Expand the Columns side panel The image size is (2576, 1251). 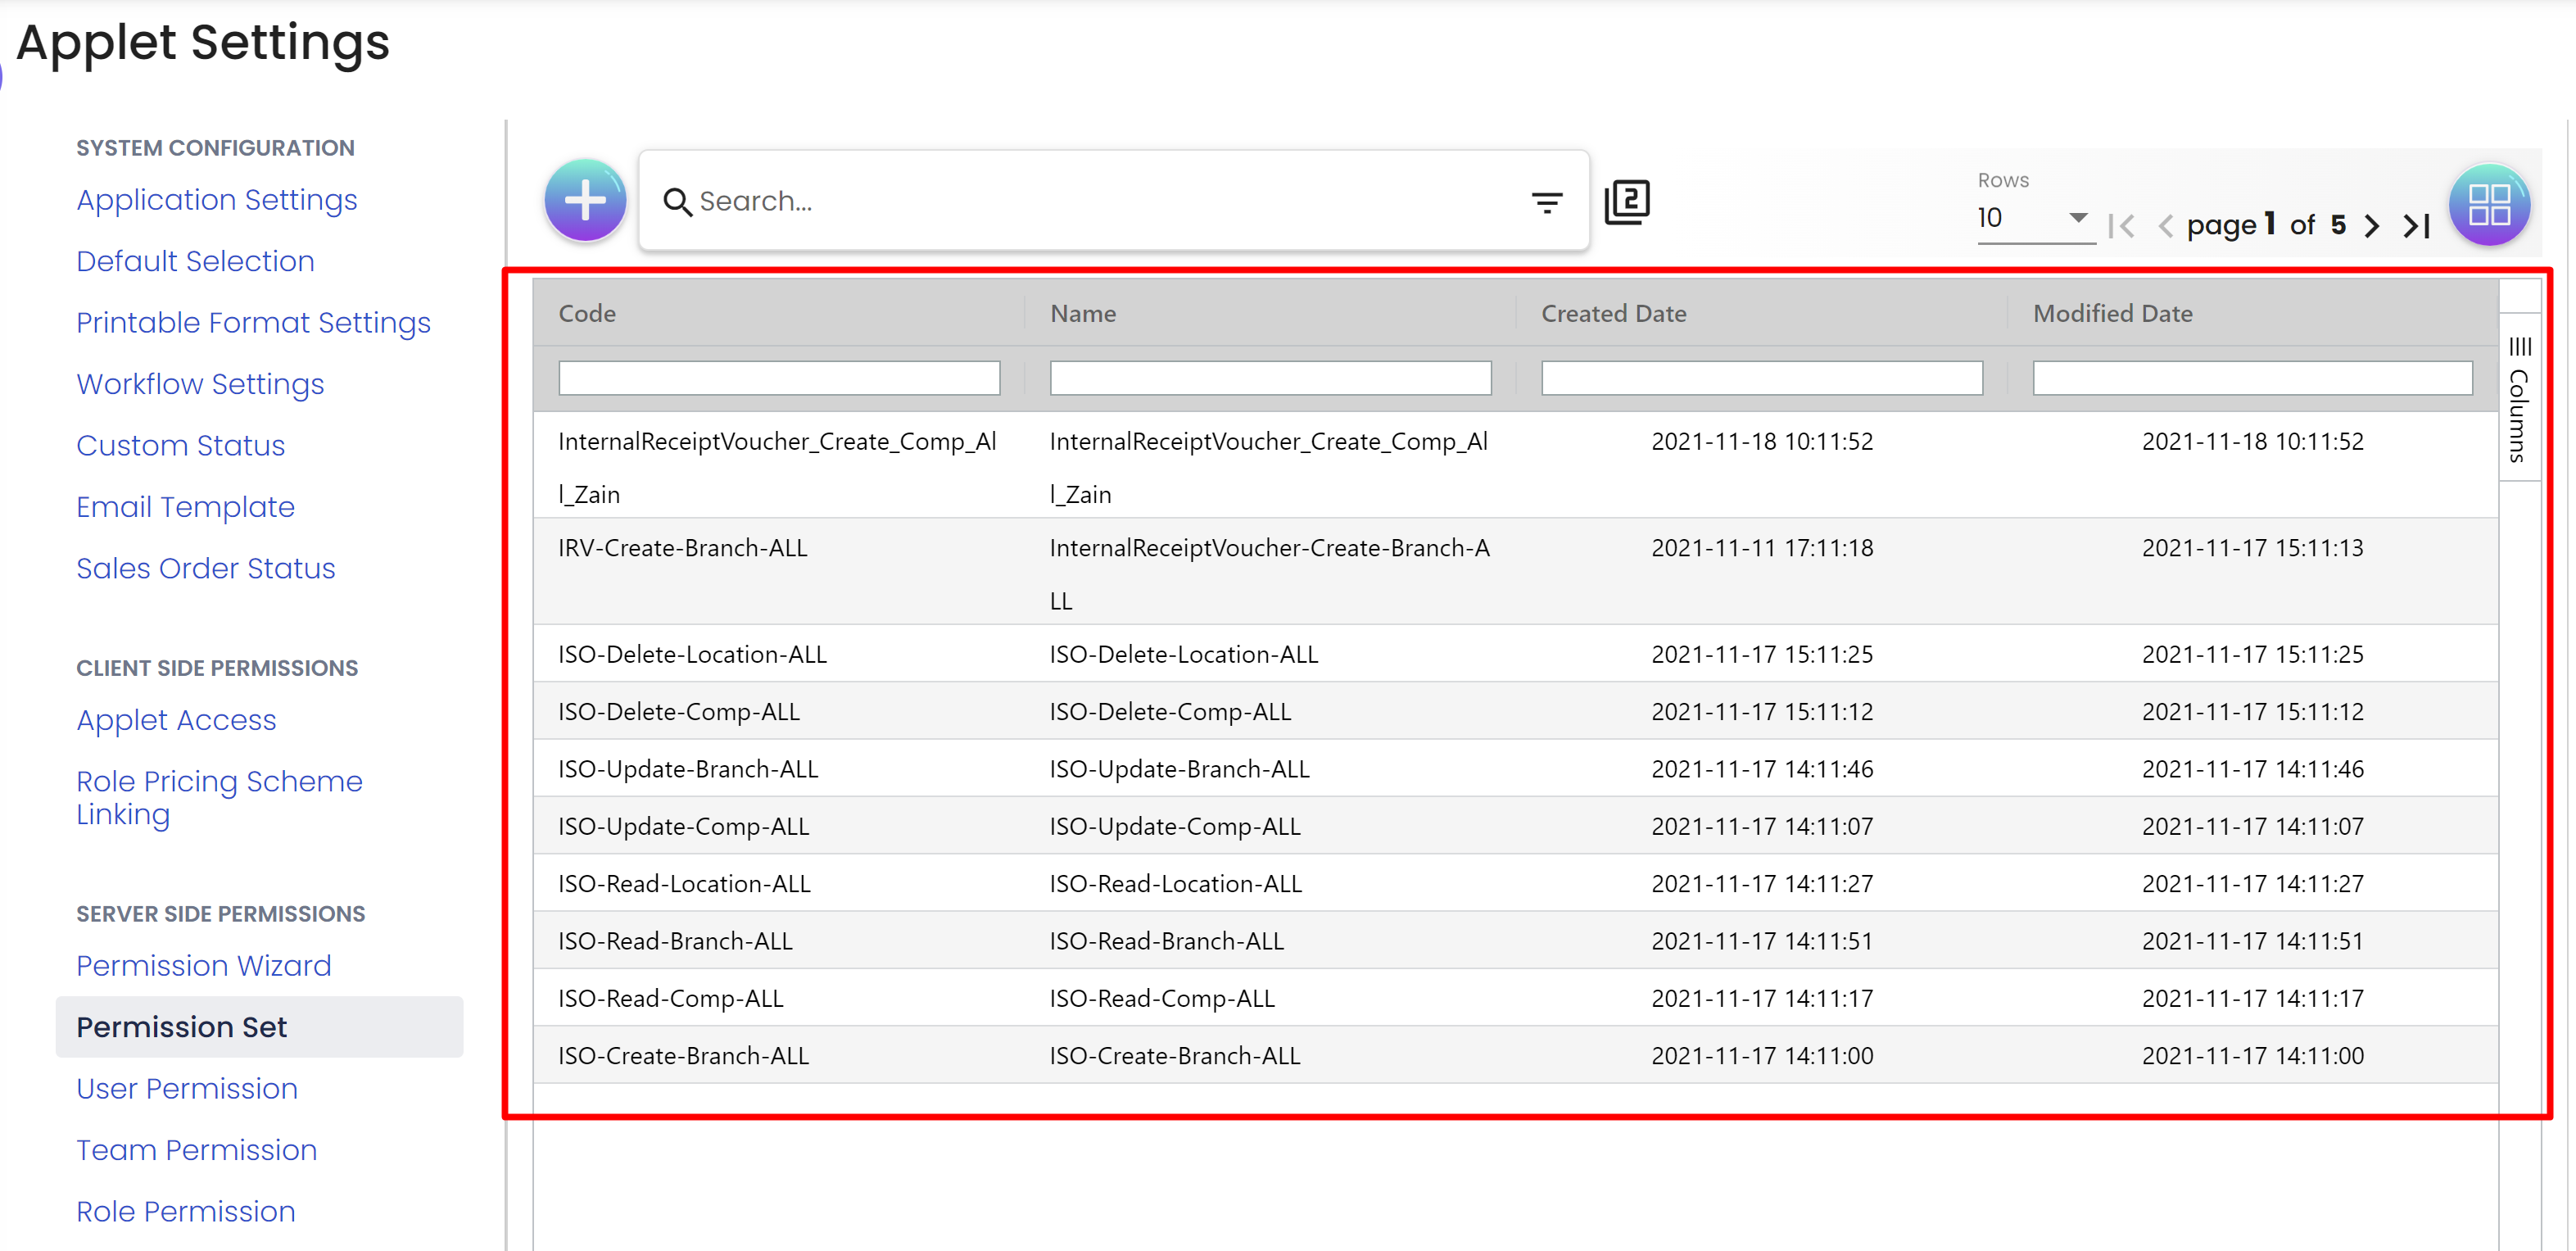click(2519, 400)
